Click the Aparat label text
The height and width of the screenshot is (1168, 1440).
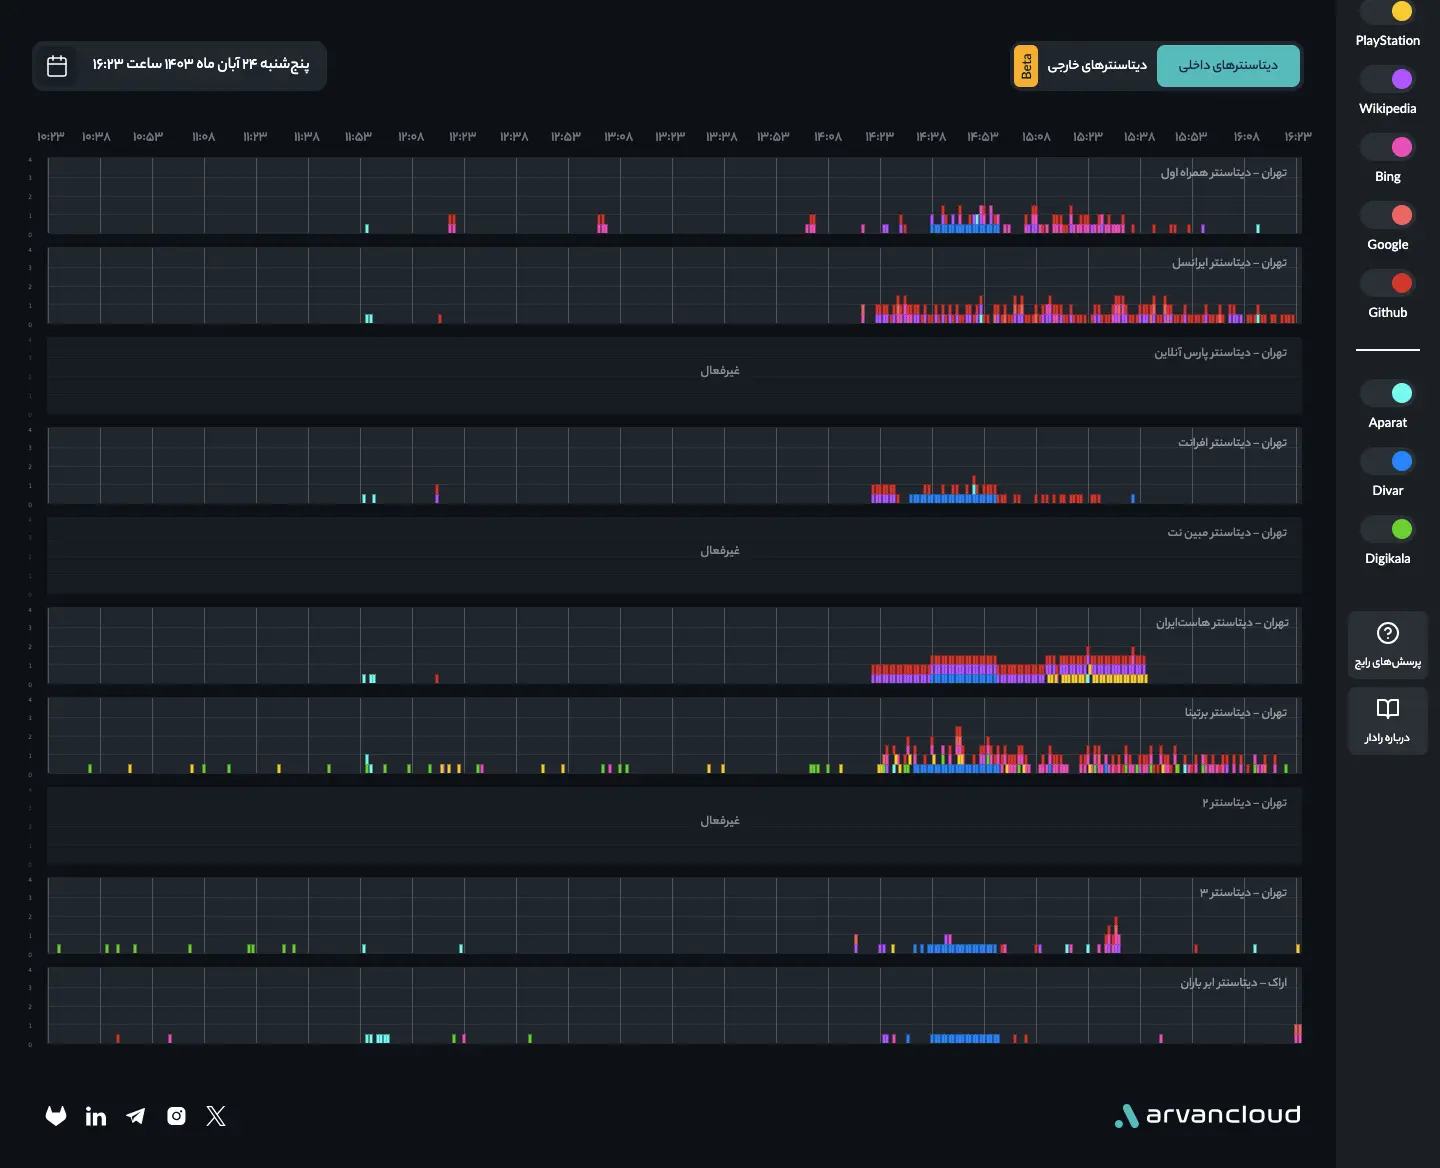pyautogui.click(x=1388, y=423)
